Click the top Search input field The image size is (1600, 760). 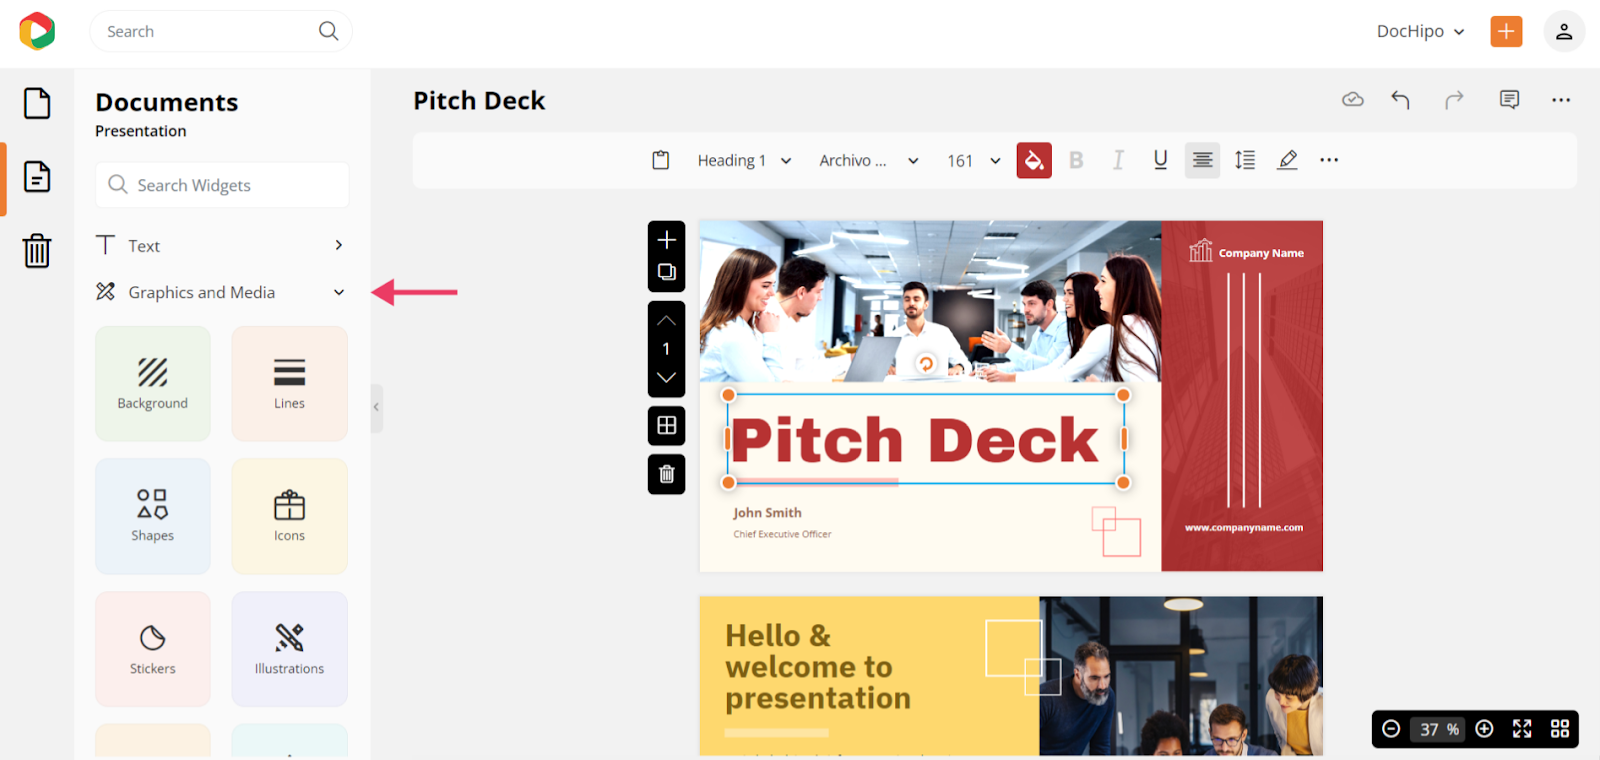click(221, 31)
